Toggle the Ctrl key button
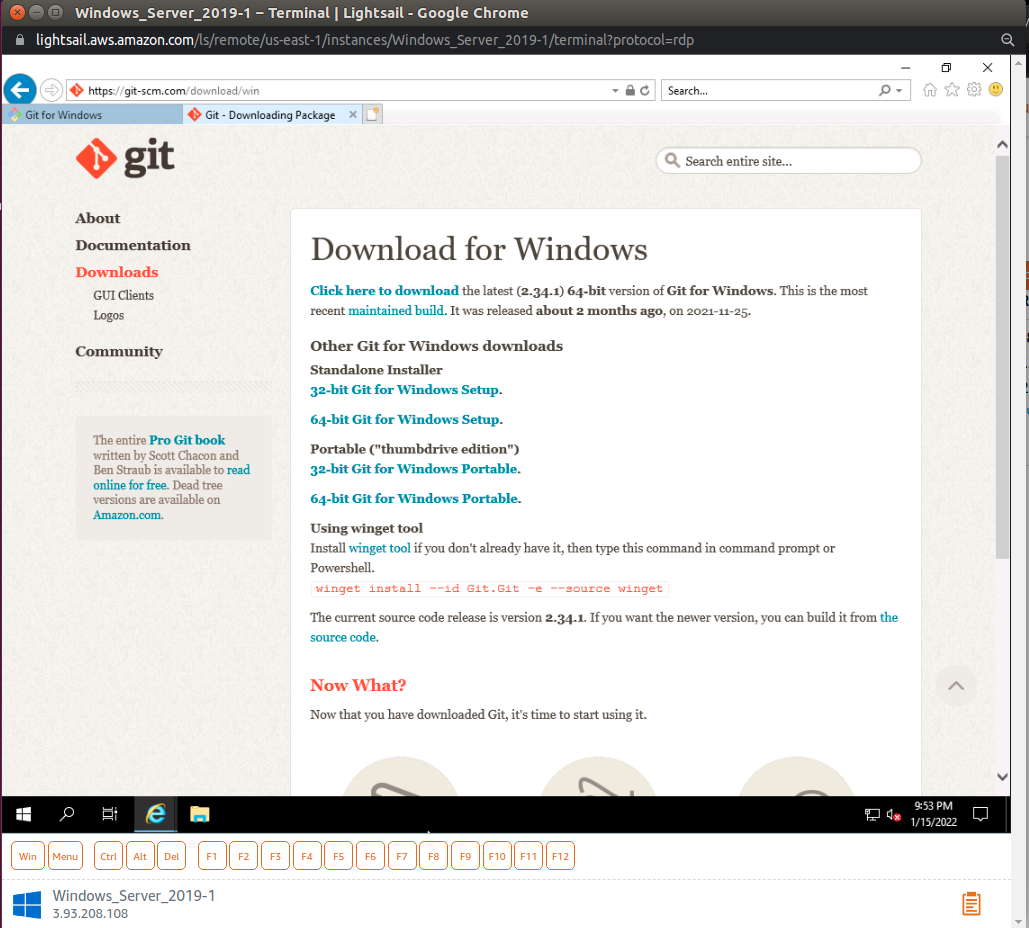Screen dimensions: 1029x928 coord(108,856)
